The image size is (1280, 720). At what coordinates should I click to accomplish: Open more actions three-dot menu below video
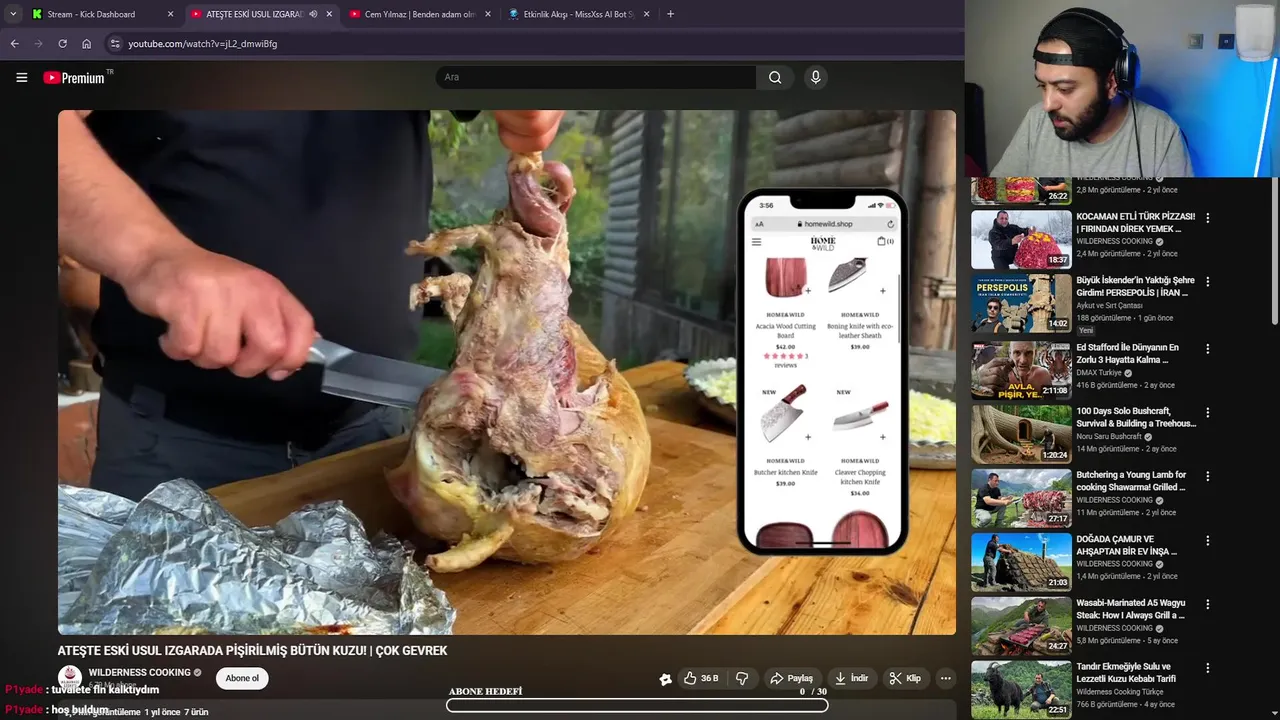point(945,678)
